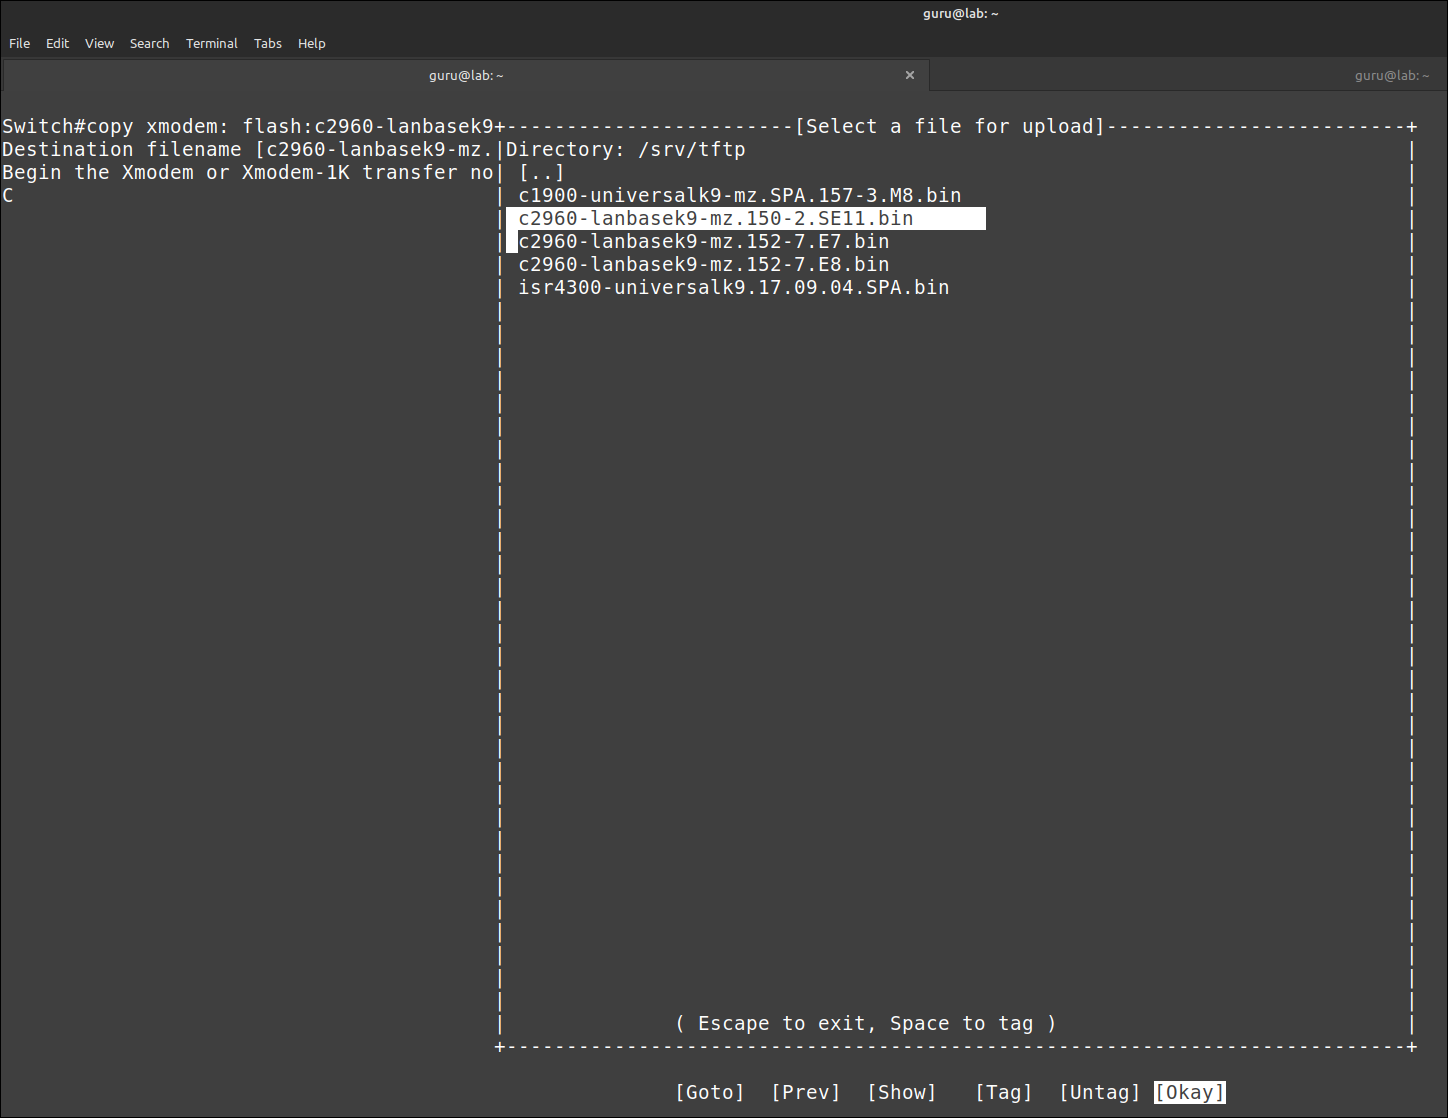Viewport: 1448px width, 1118px height.
Task: Select isr4300-universalk9.17.09.04.SPA.bin file
Action: (733, 288)
